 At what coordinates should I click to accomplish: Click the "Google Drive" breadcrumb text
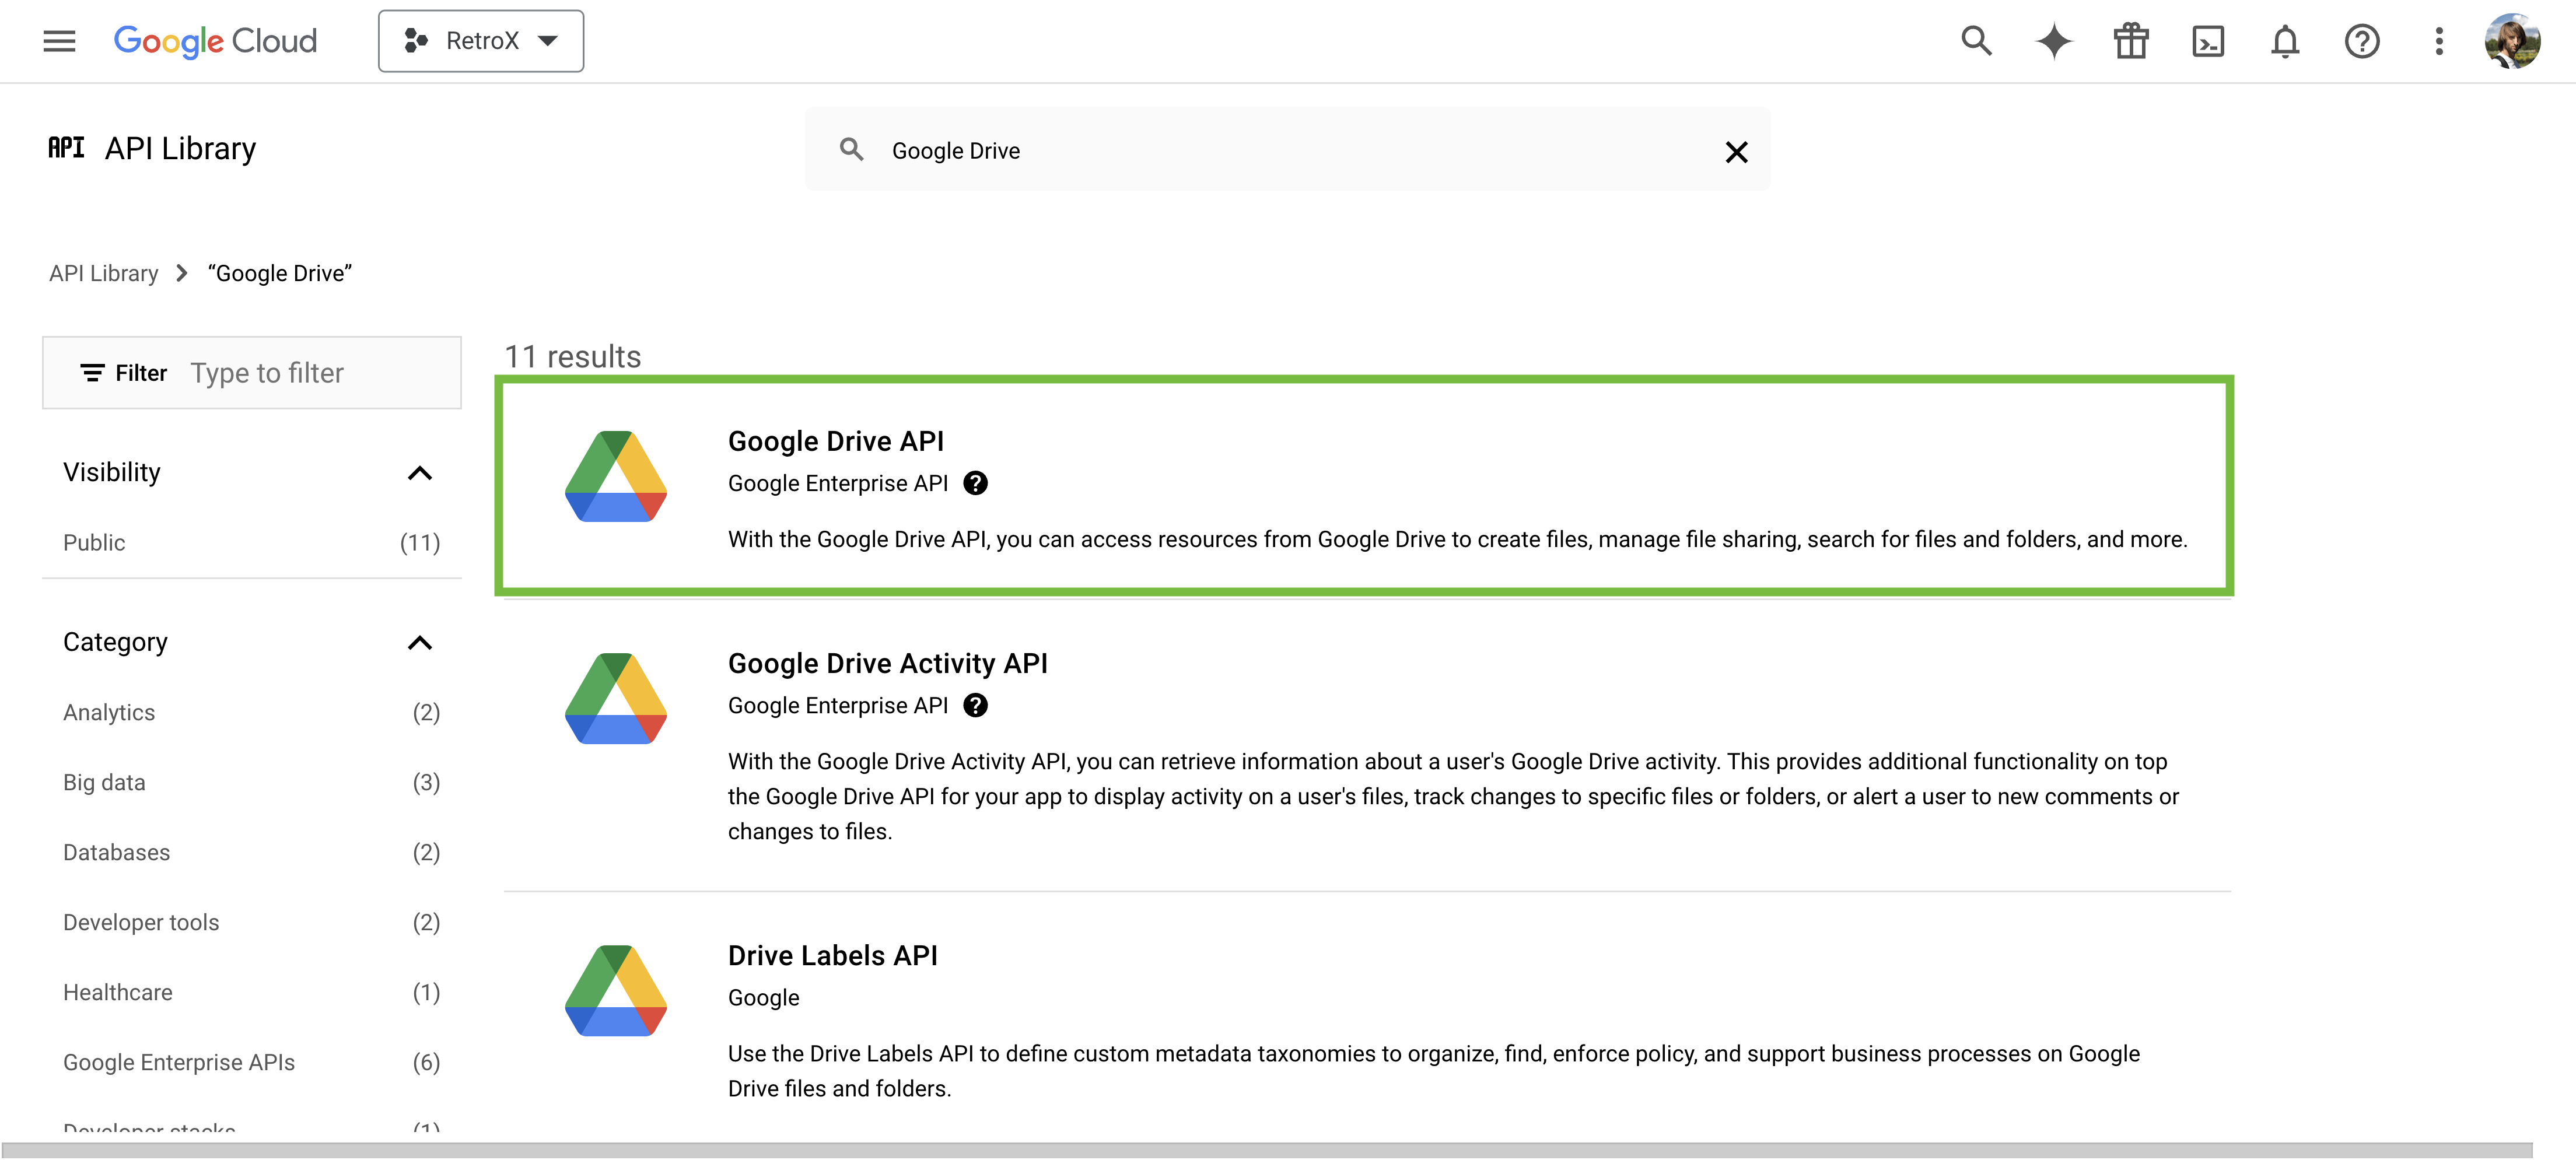[280, 273]
